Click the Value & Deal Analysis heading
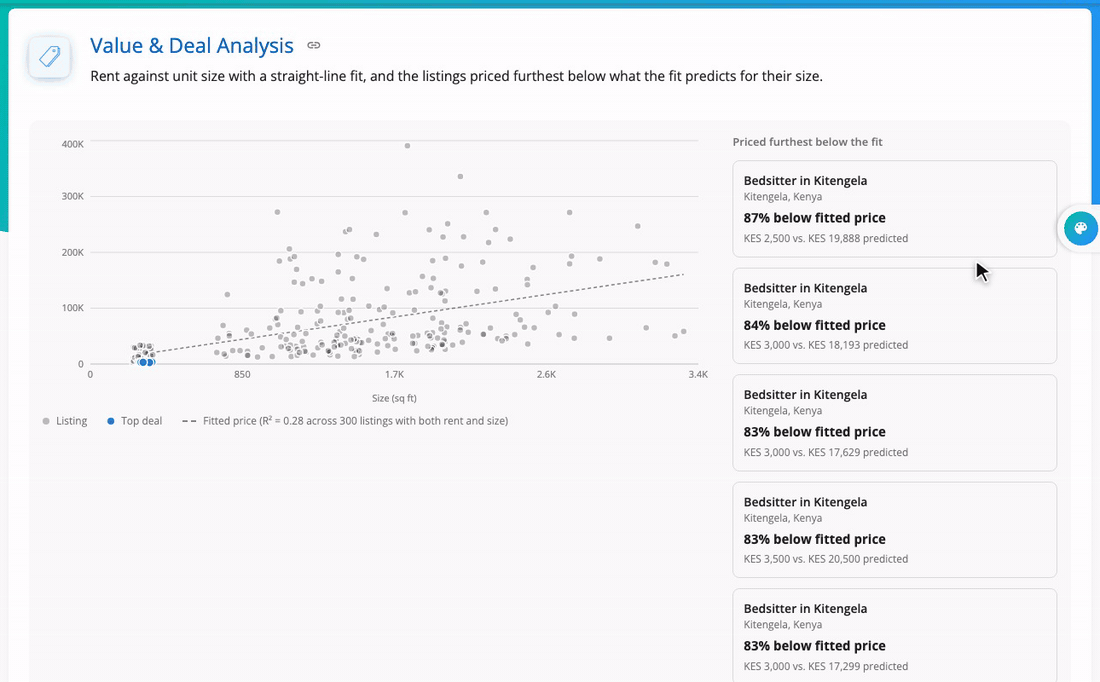Viewport: 1100px width, 682px height. [192, 46]
